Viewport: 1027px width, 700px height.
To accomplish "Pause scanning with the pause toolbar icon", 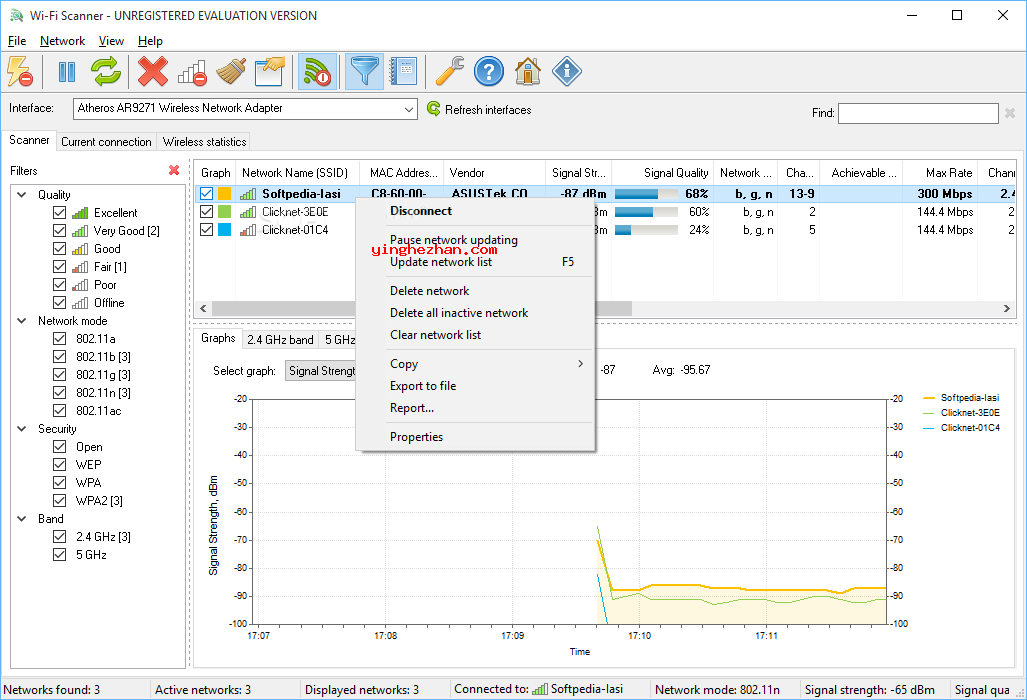I will click(x=67, y=71).
